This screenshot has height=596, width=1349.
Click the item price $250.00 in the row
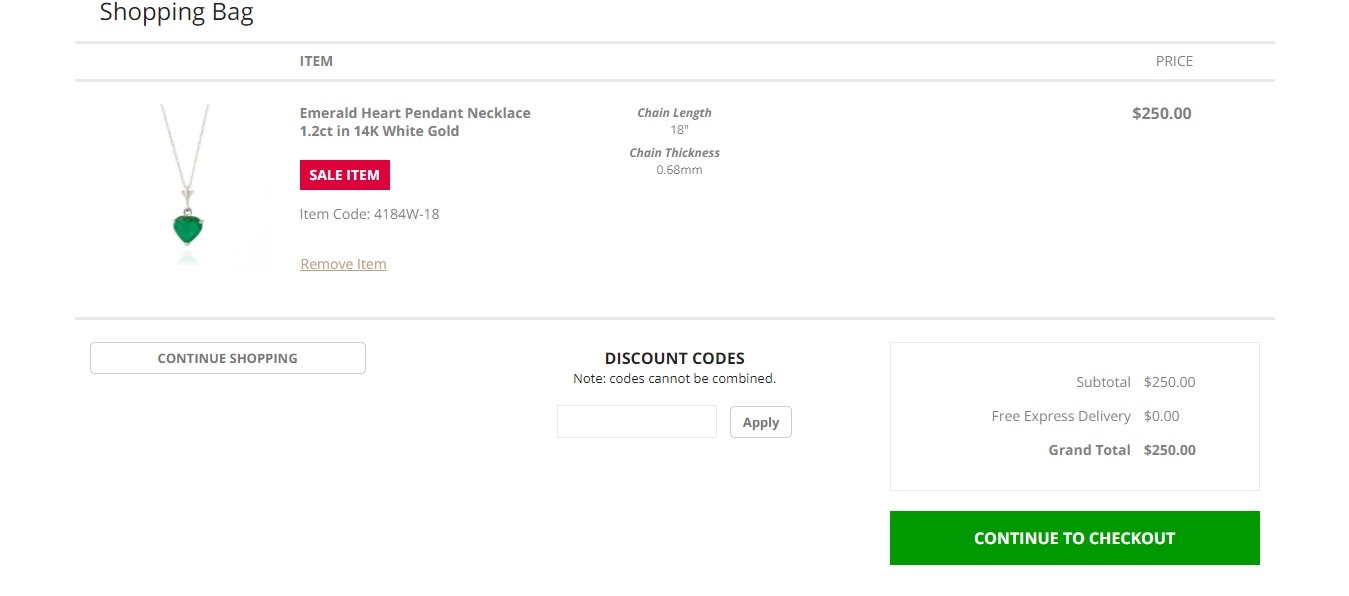pos(1162,113)
